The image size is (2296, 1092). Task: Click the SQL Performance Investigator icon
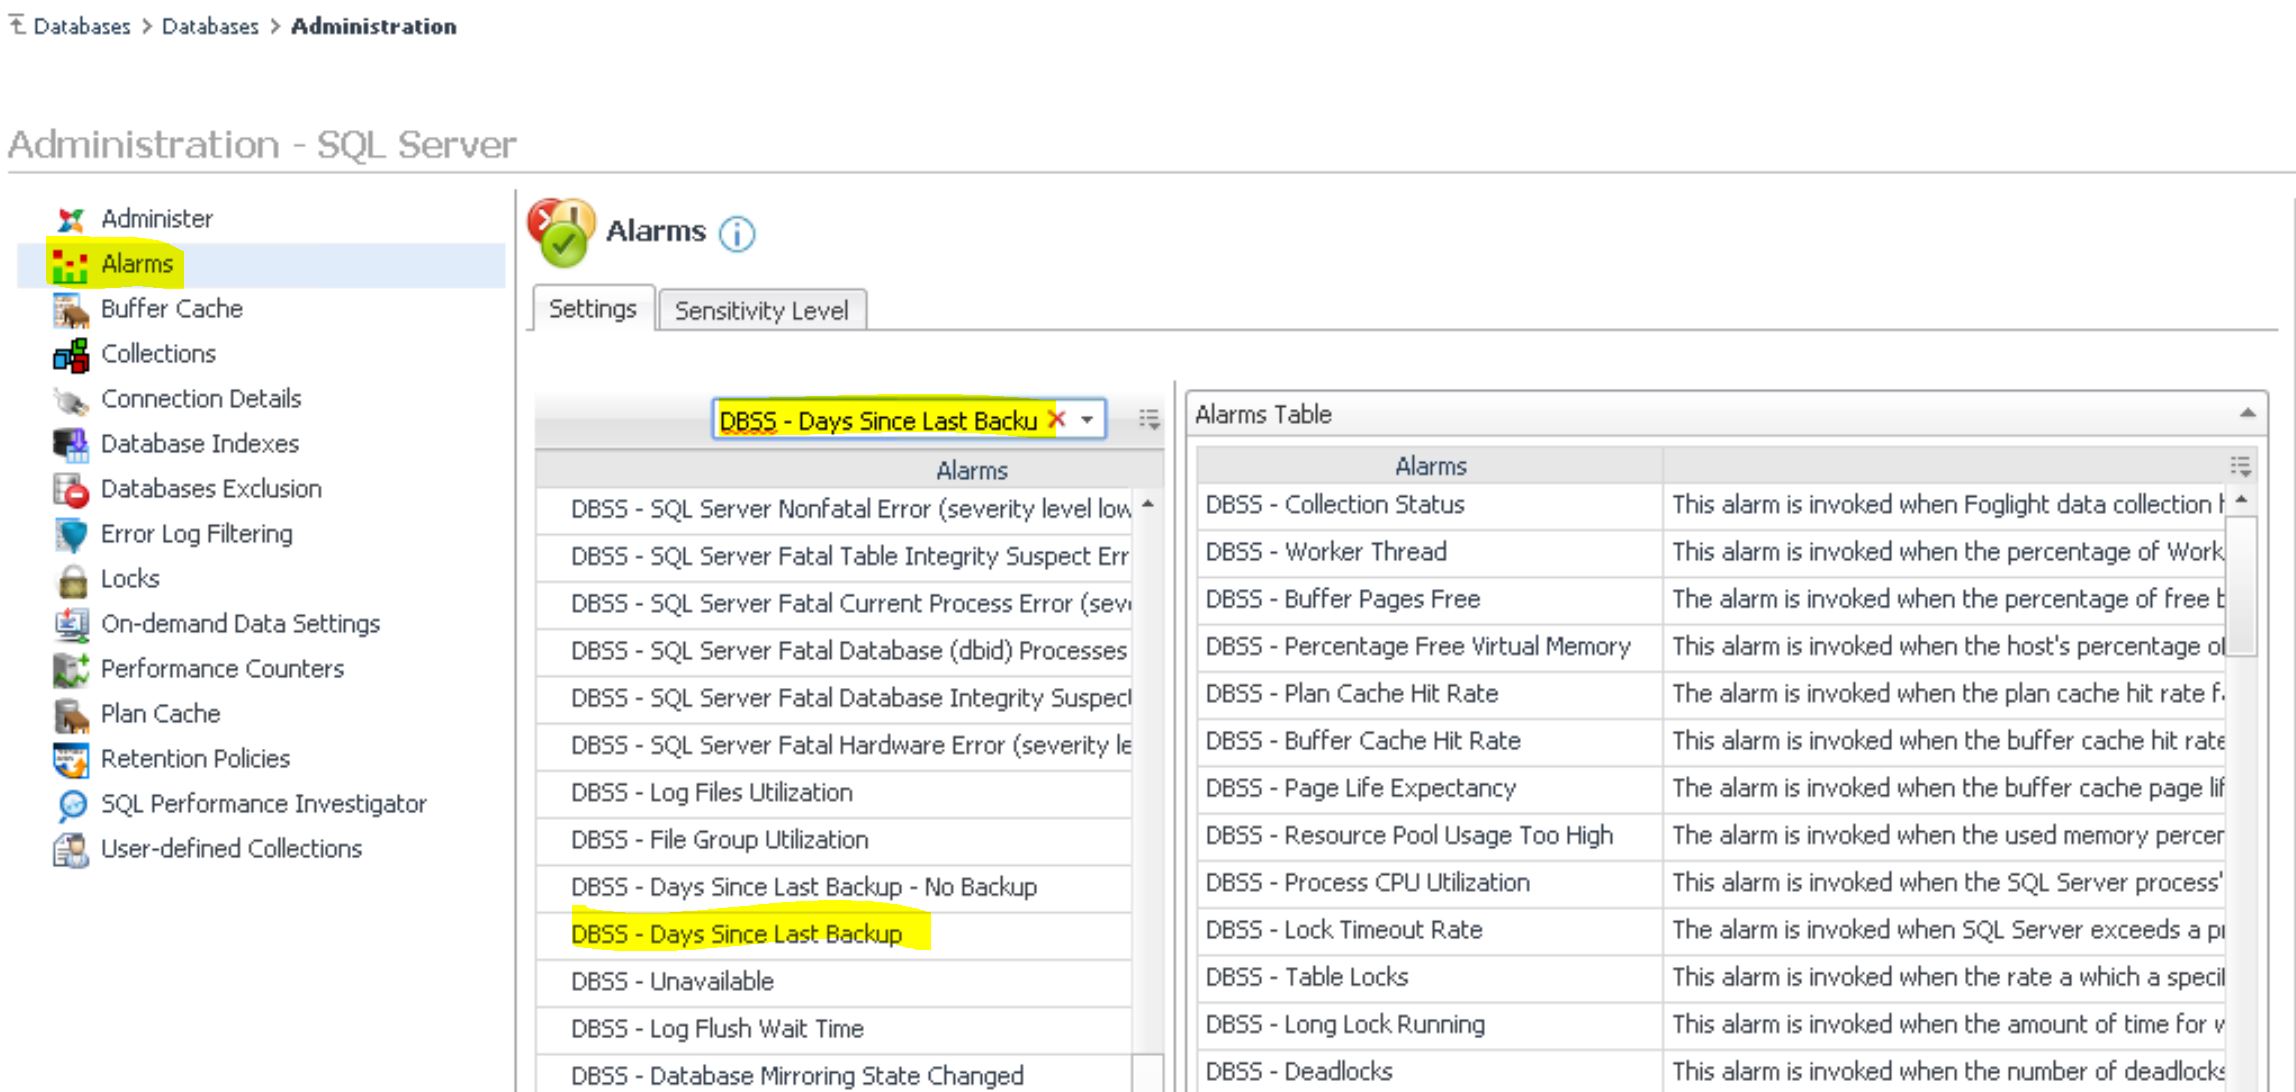click(71, 805)
